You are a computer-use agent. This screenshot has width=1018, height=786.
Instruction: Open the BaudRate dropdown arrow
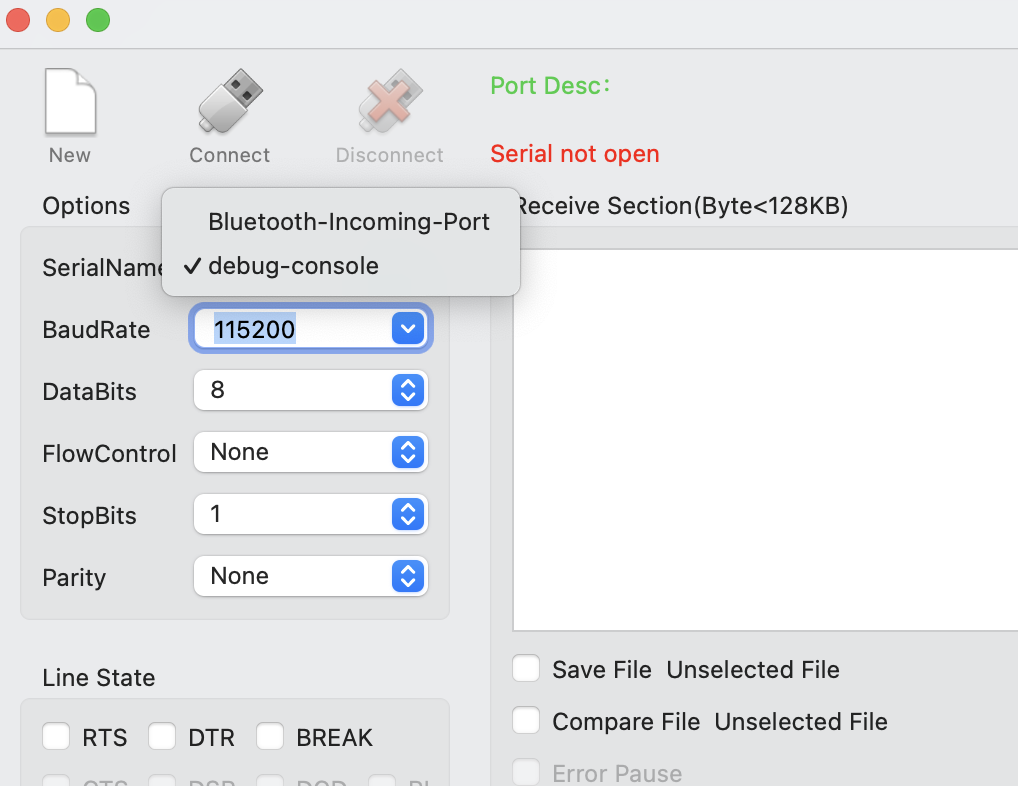tap(408, 328)
